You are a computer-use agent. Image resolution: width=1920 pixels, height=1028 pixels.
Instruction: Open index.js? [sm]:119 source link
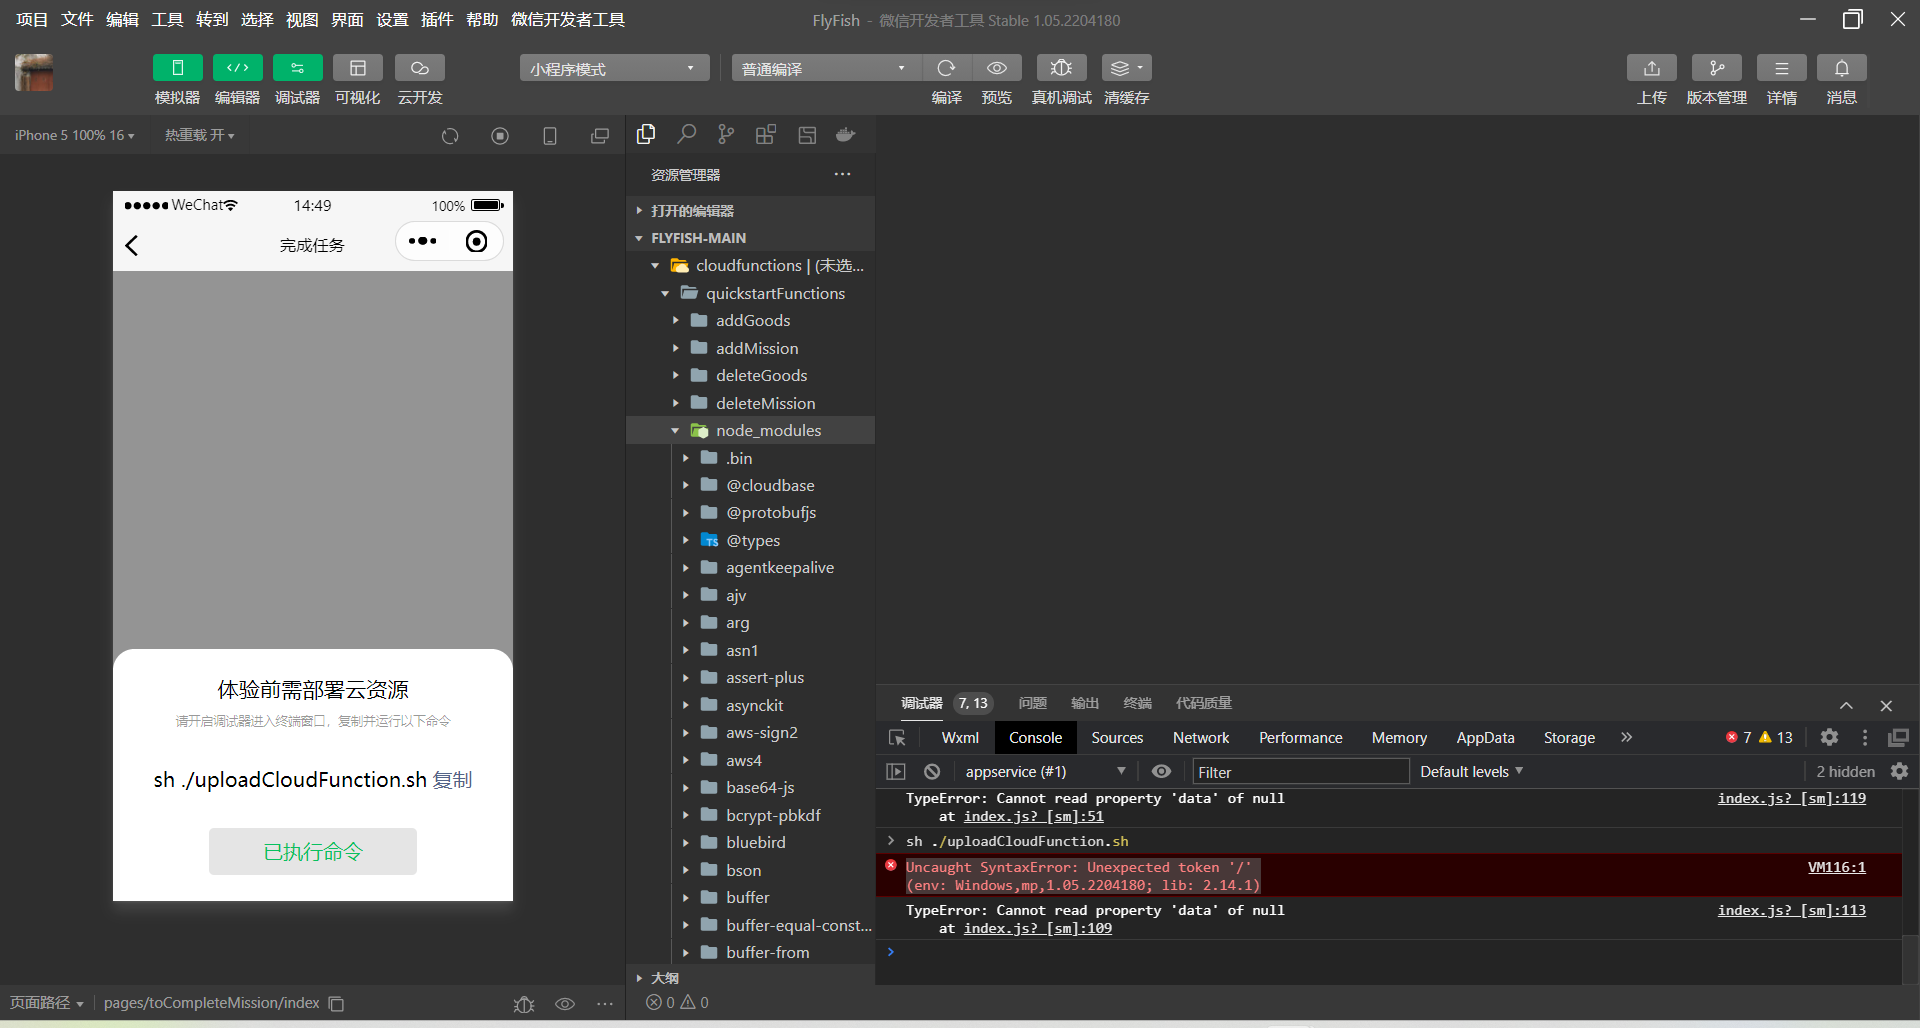pyautogui.click(x=1791, y=798)
